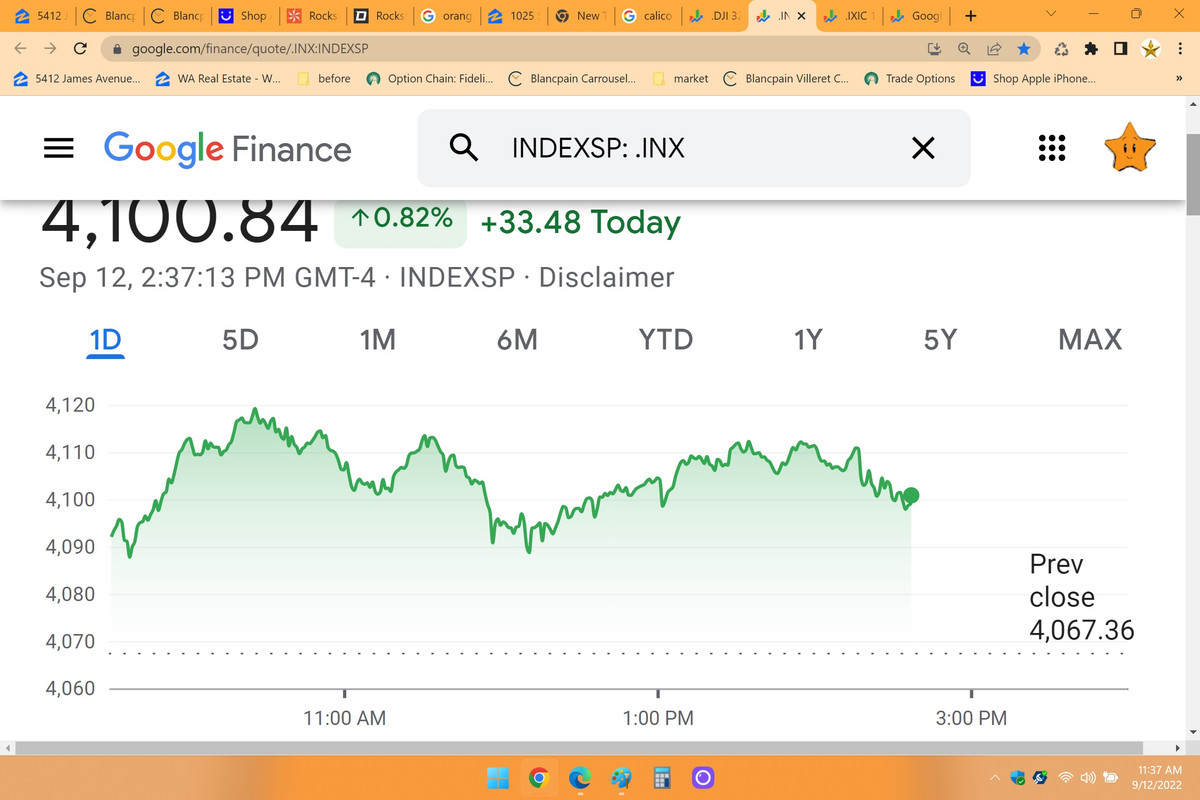
Task: Open the 5412 James Avenue bookmark
Action: 77,78
